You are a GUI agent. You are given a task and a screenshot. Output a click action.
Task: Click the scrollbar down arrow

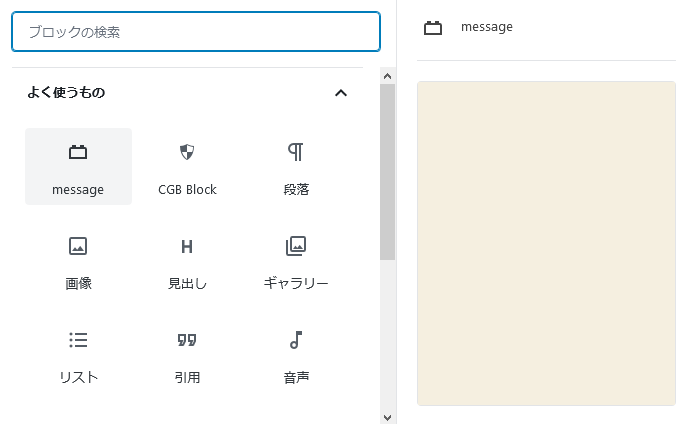(x=388, y=417)
